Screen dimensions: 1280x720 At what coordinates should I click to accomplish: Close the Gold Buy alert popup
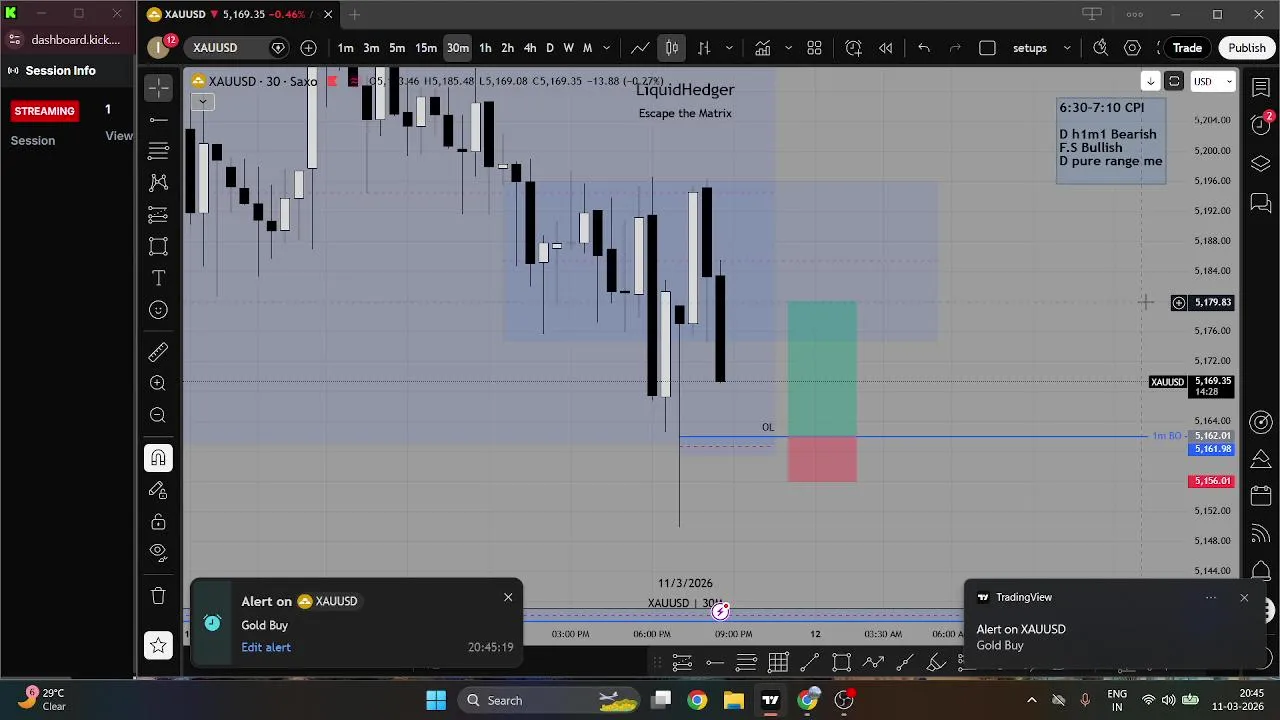coord(508,597)
